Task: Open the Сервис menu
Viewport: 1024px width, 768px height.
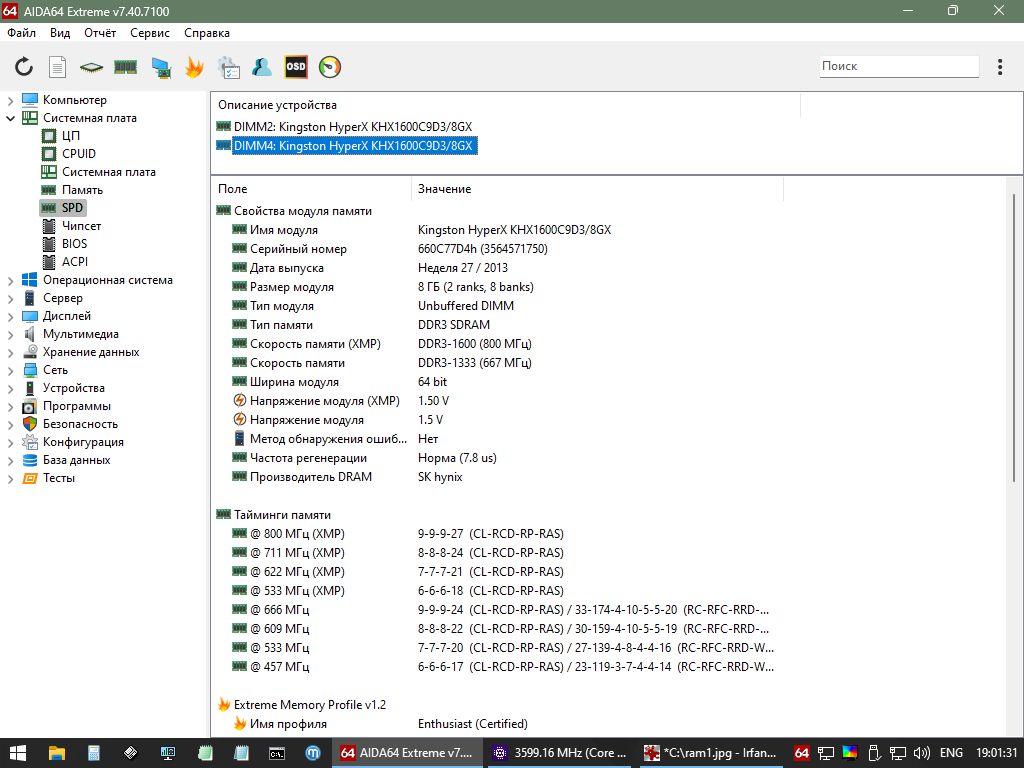Action: pos(150,33)
